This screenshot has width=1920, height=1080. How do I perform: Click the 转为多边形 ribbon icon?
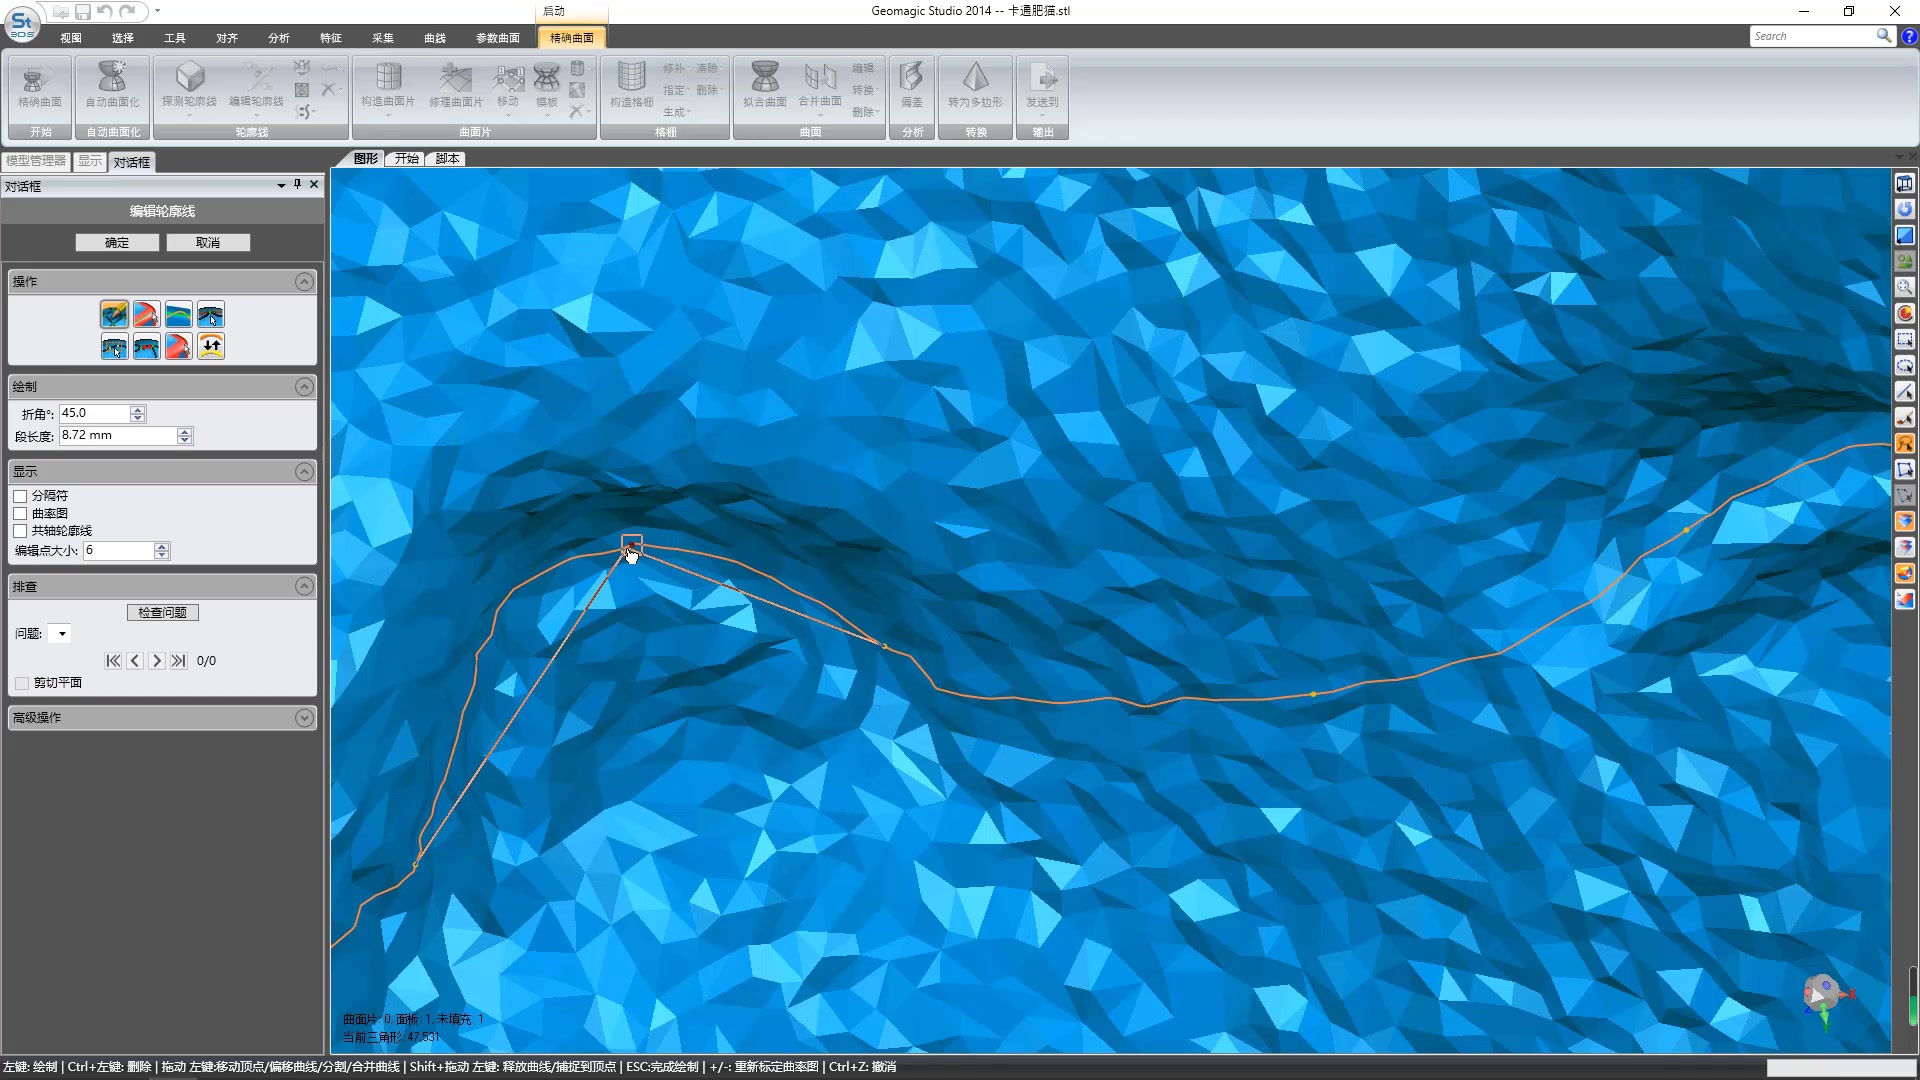click(x=975, y=84)
